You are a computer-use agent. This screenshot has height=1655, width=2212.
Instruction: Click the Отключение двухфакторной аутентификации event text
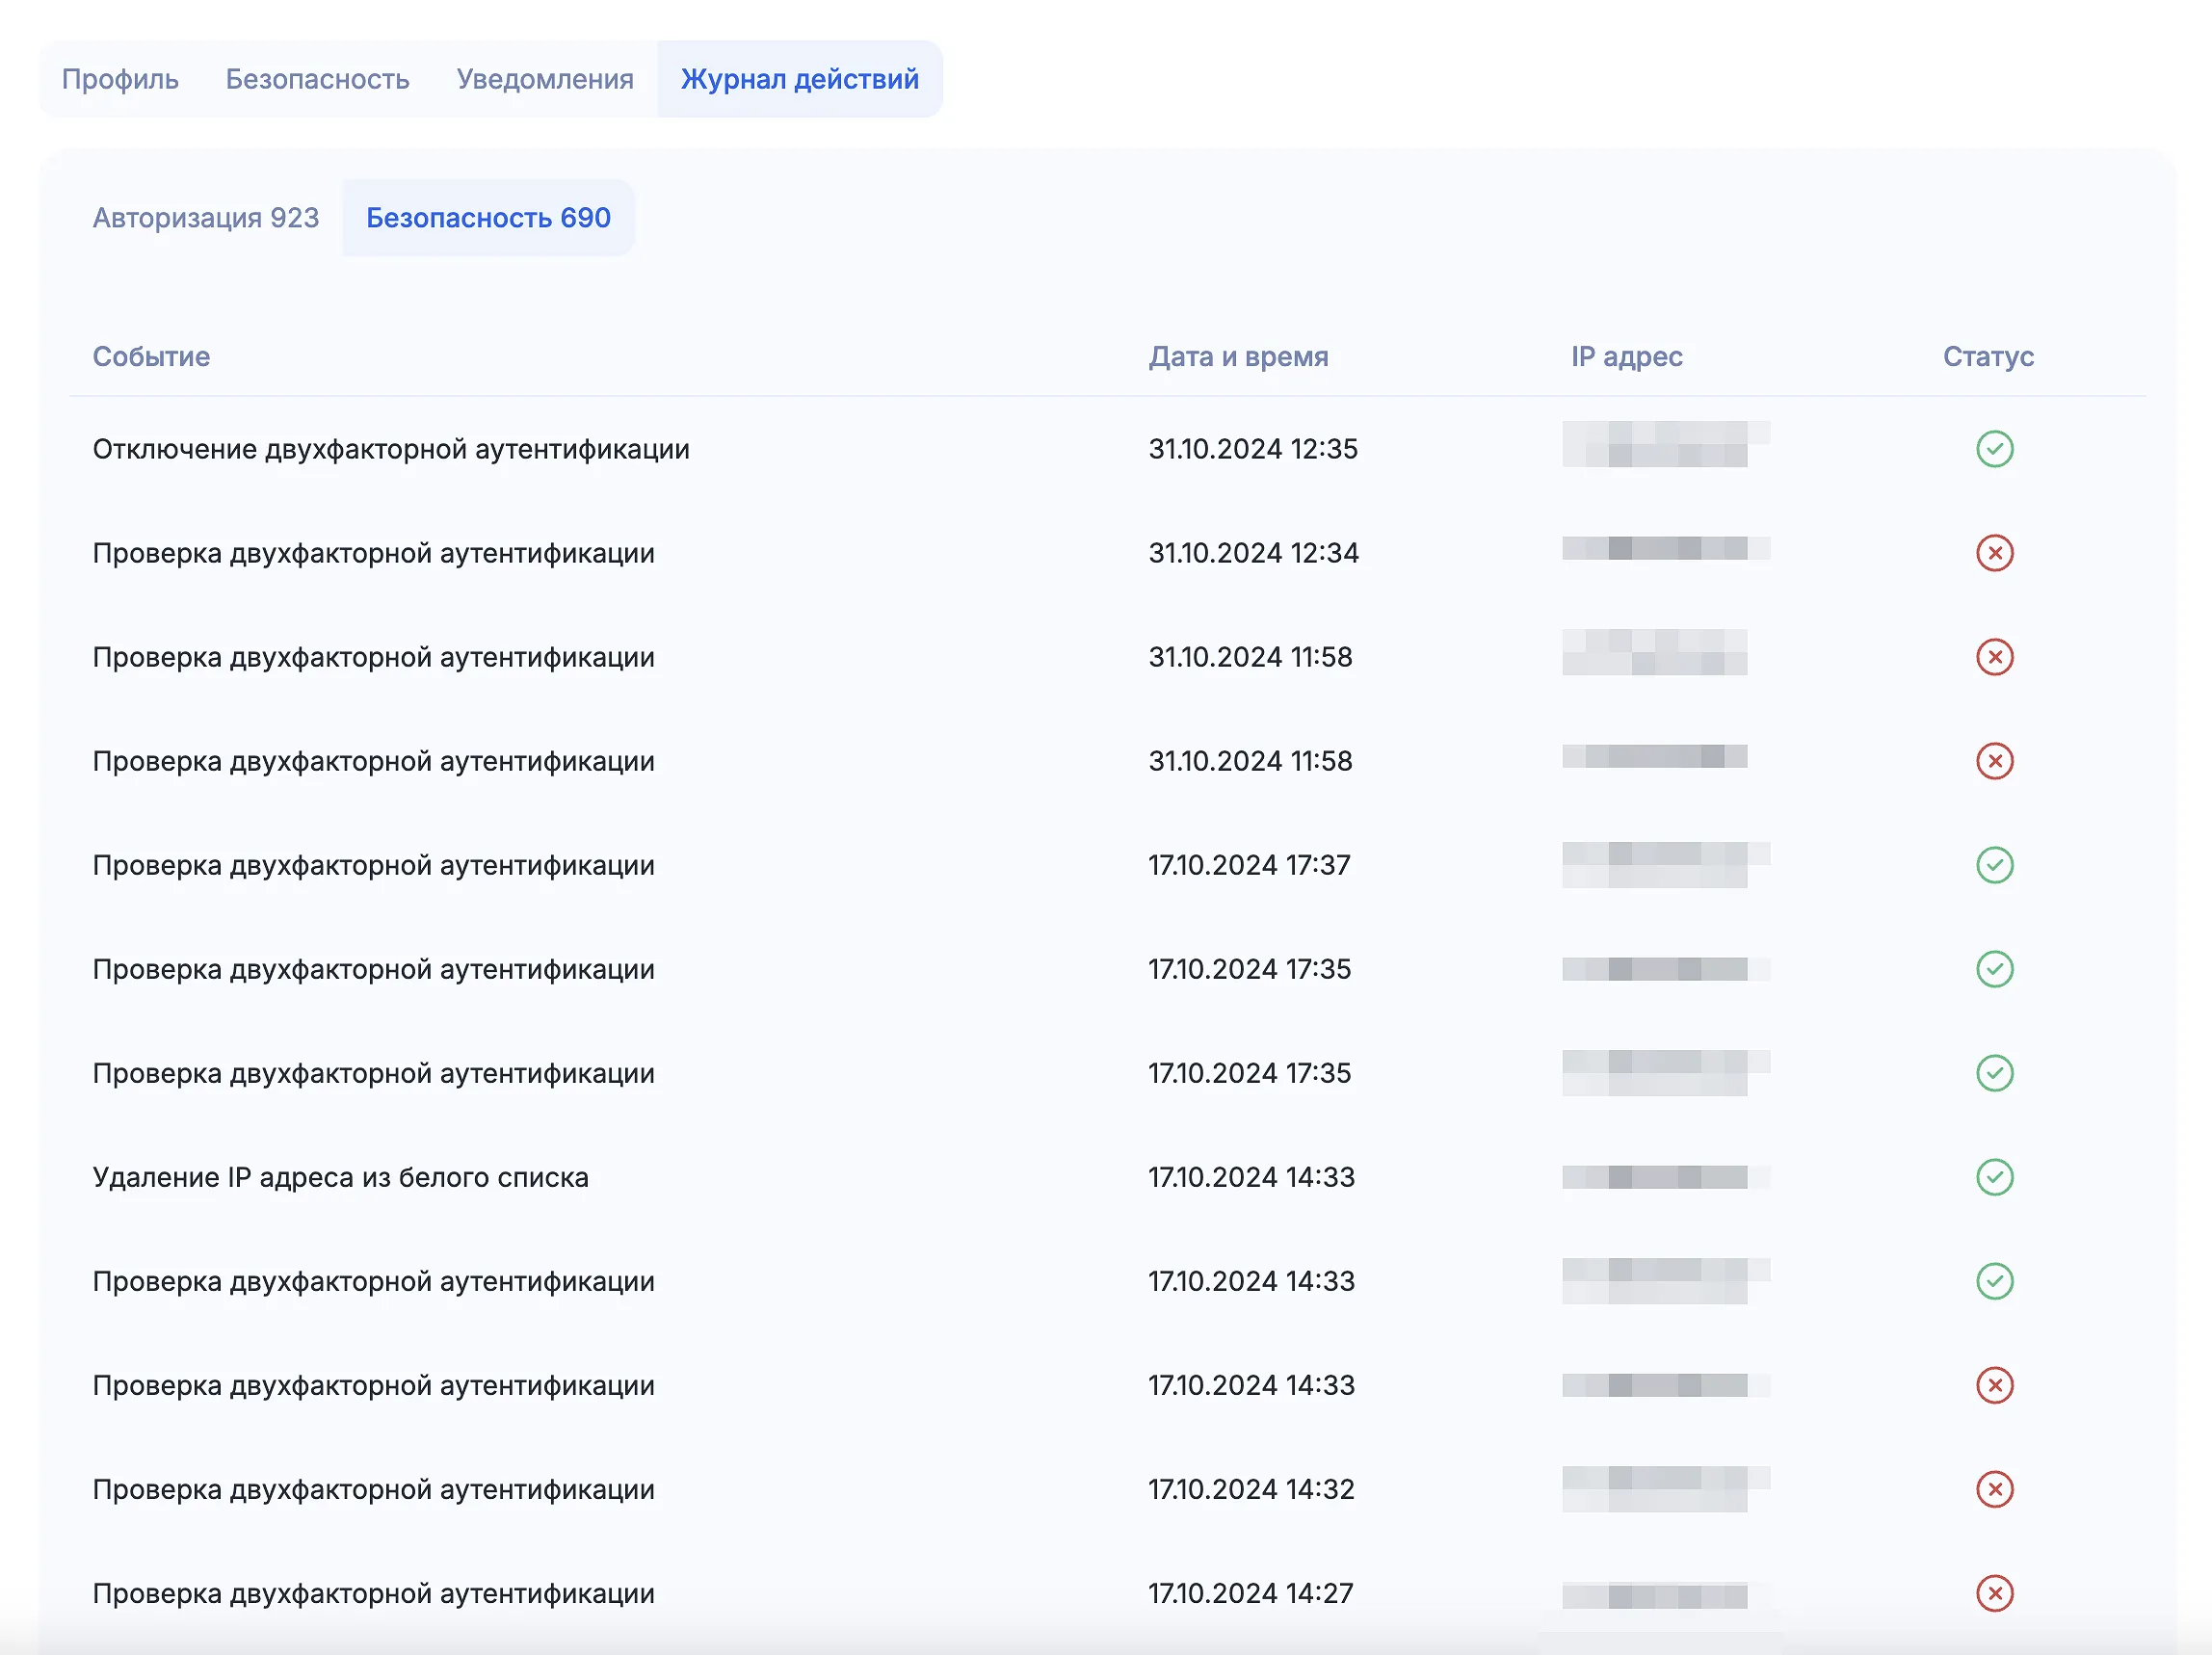pyautogui.click(x=391, y=449)
